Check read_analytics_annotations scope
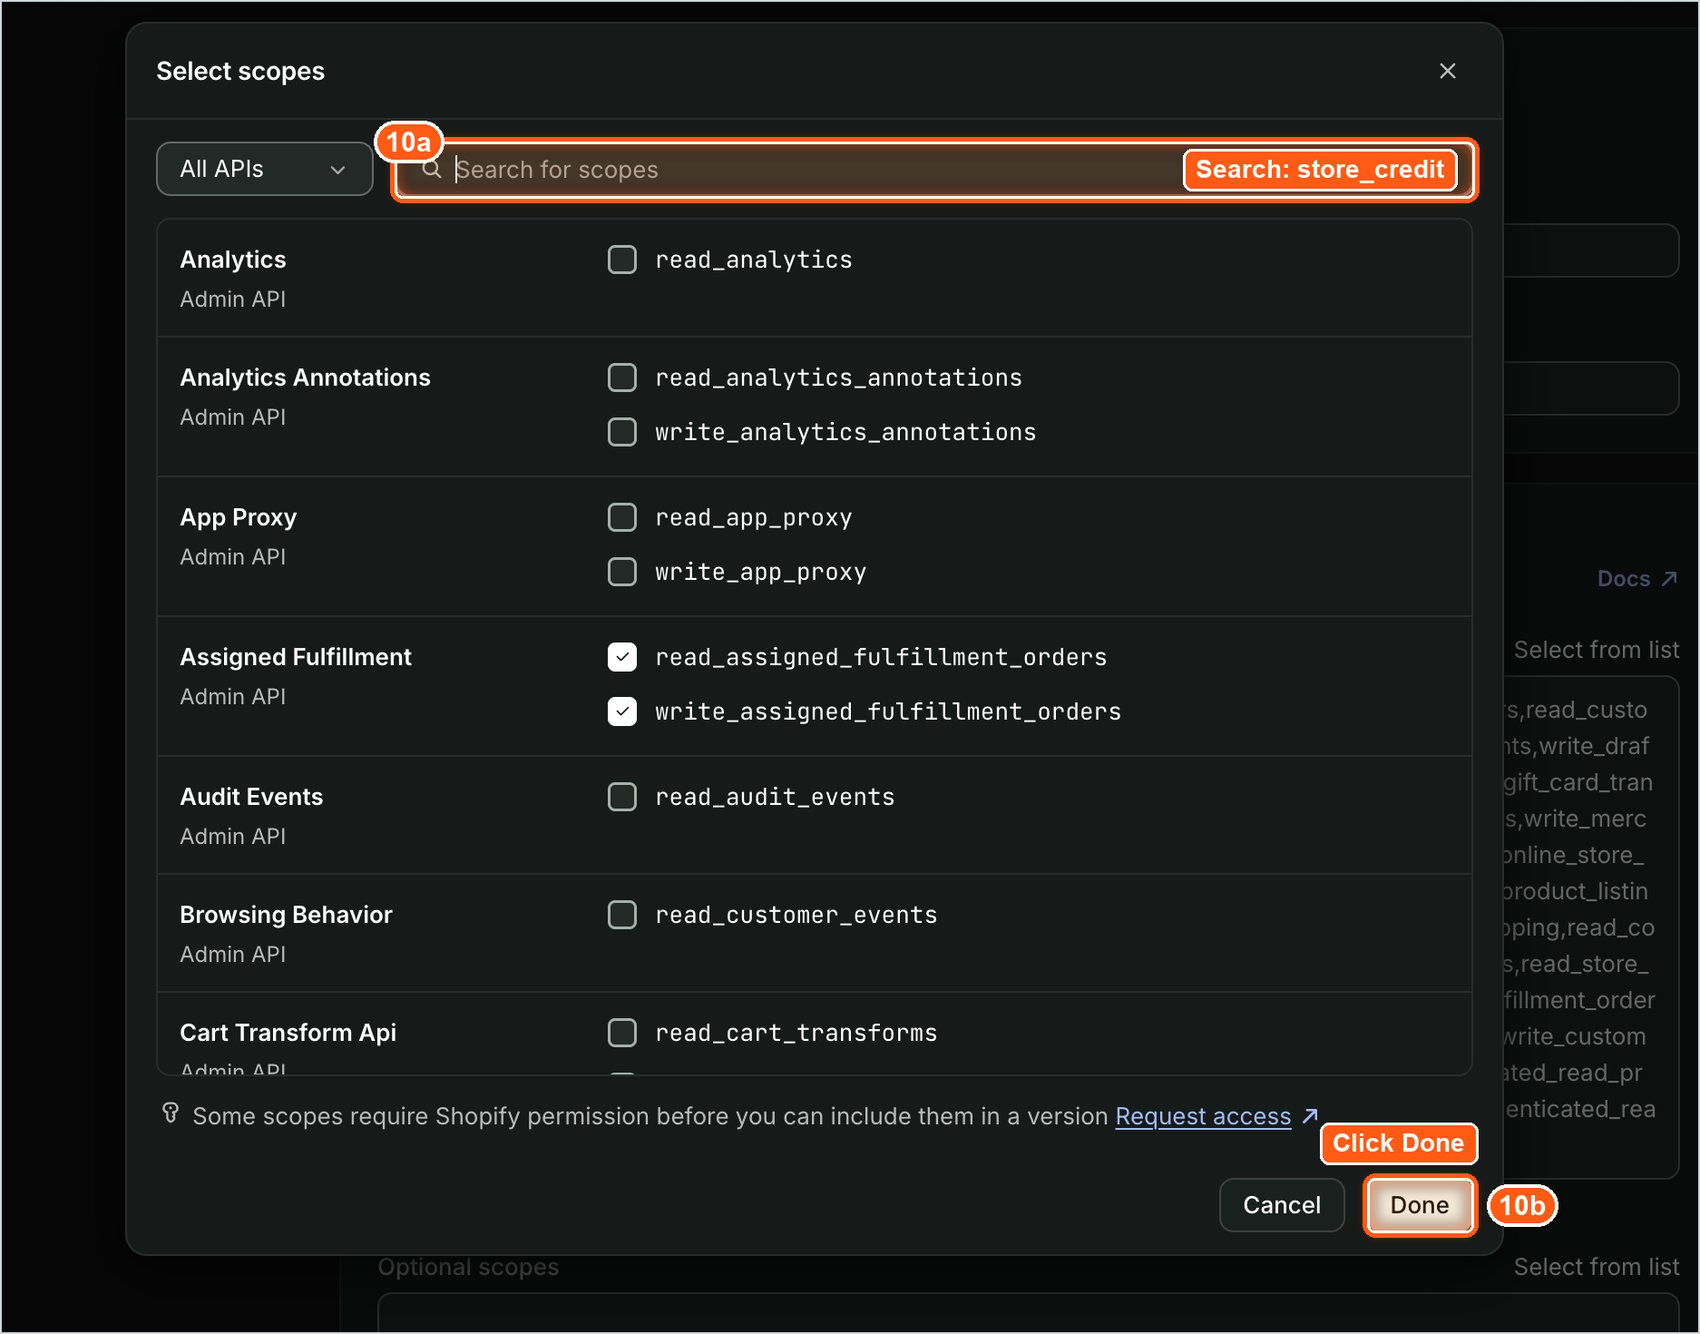Viewport: 1700px width, 1334px height. pyautogui.click(x=622, y=378)
